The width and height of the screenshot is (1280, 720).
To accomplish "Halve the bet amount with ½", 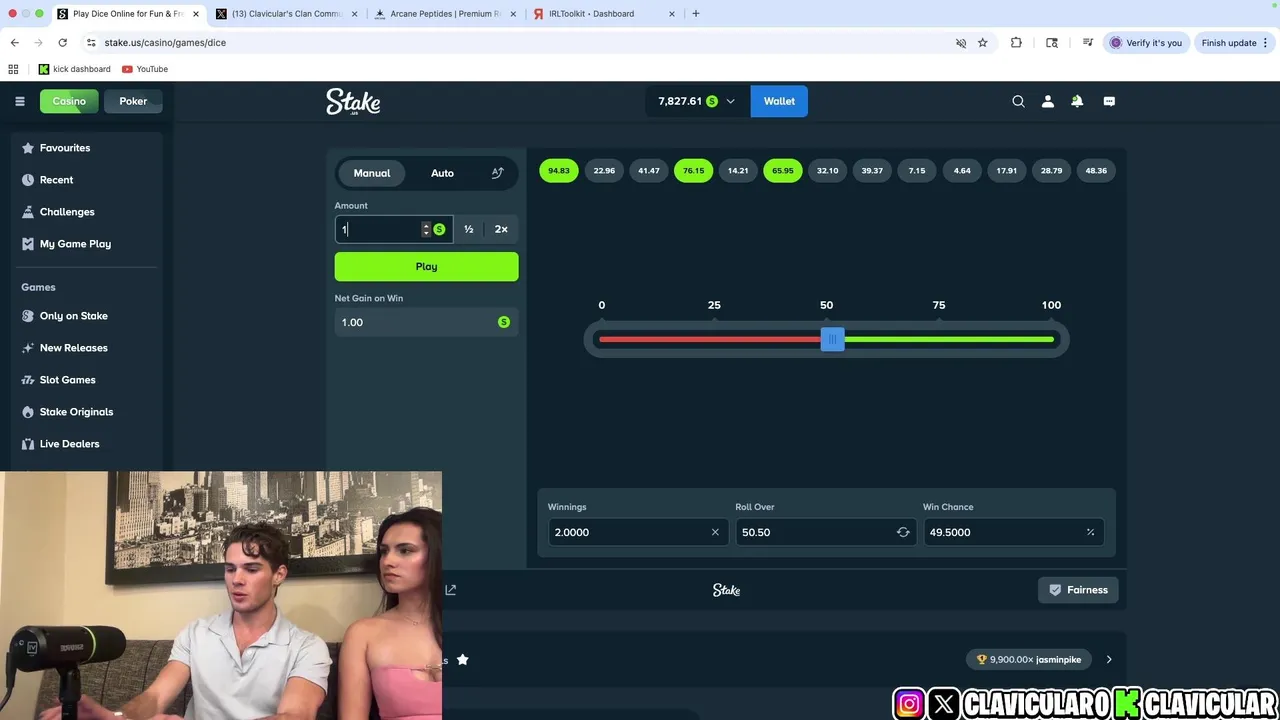I will tap(468, 229).
